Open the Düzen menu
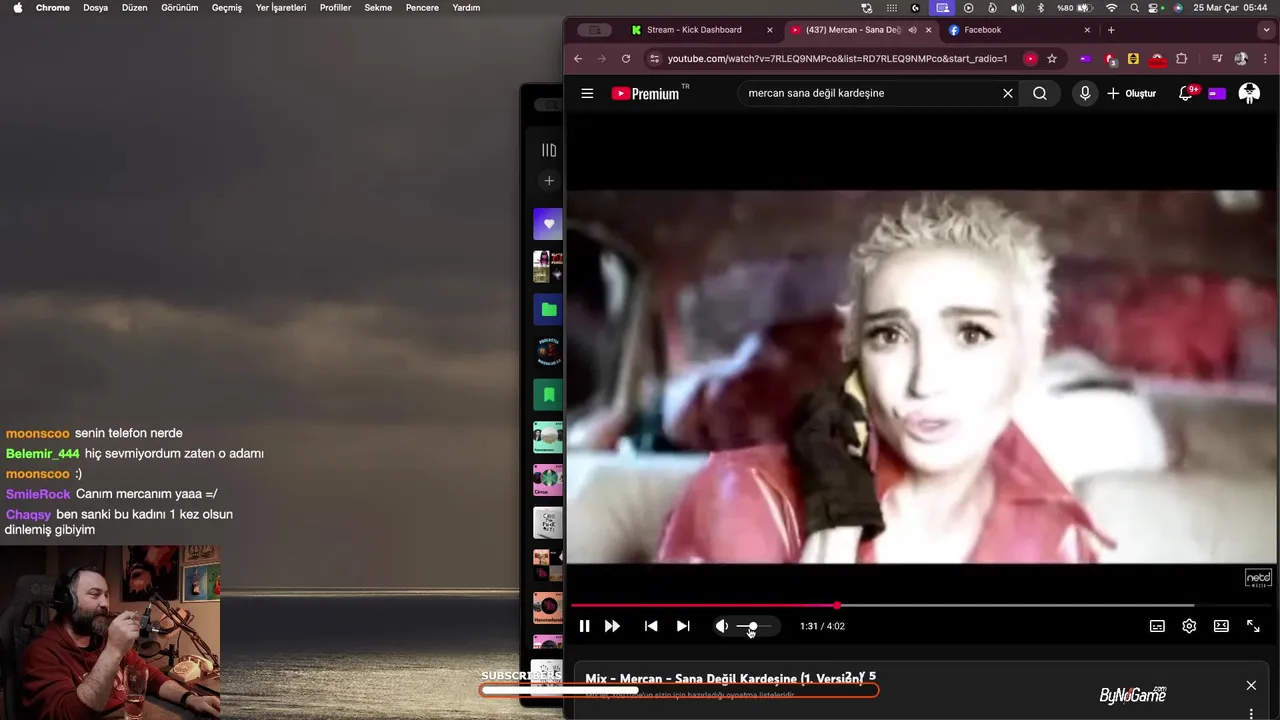Image resolution: width=1280 pixels, height=720 pixels. point(134,7)
